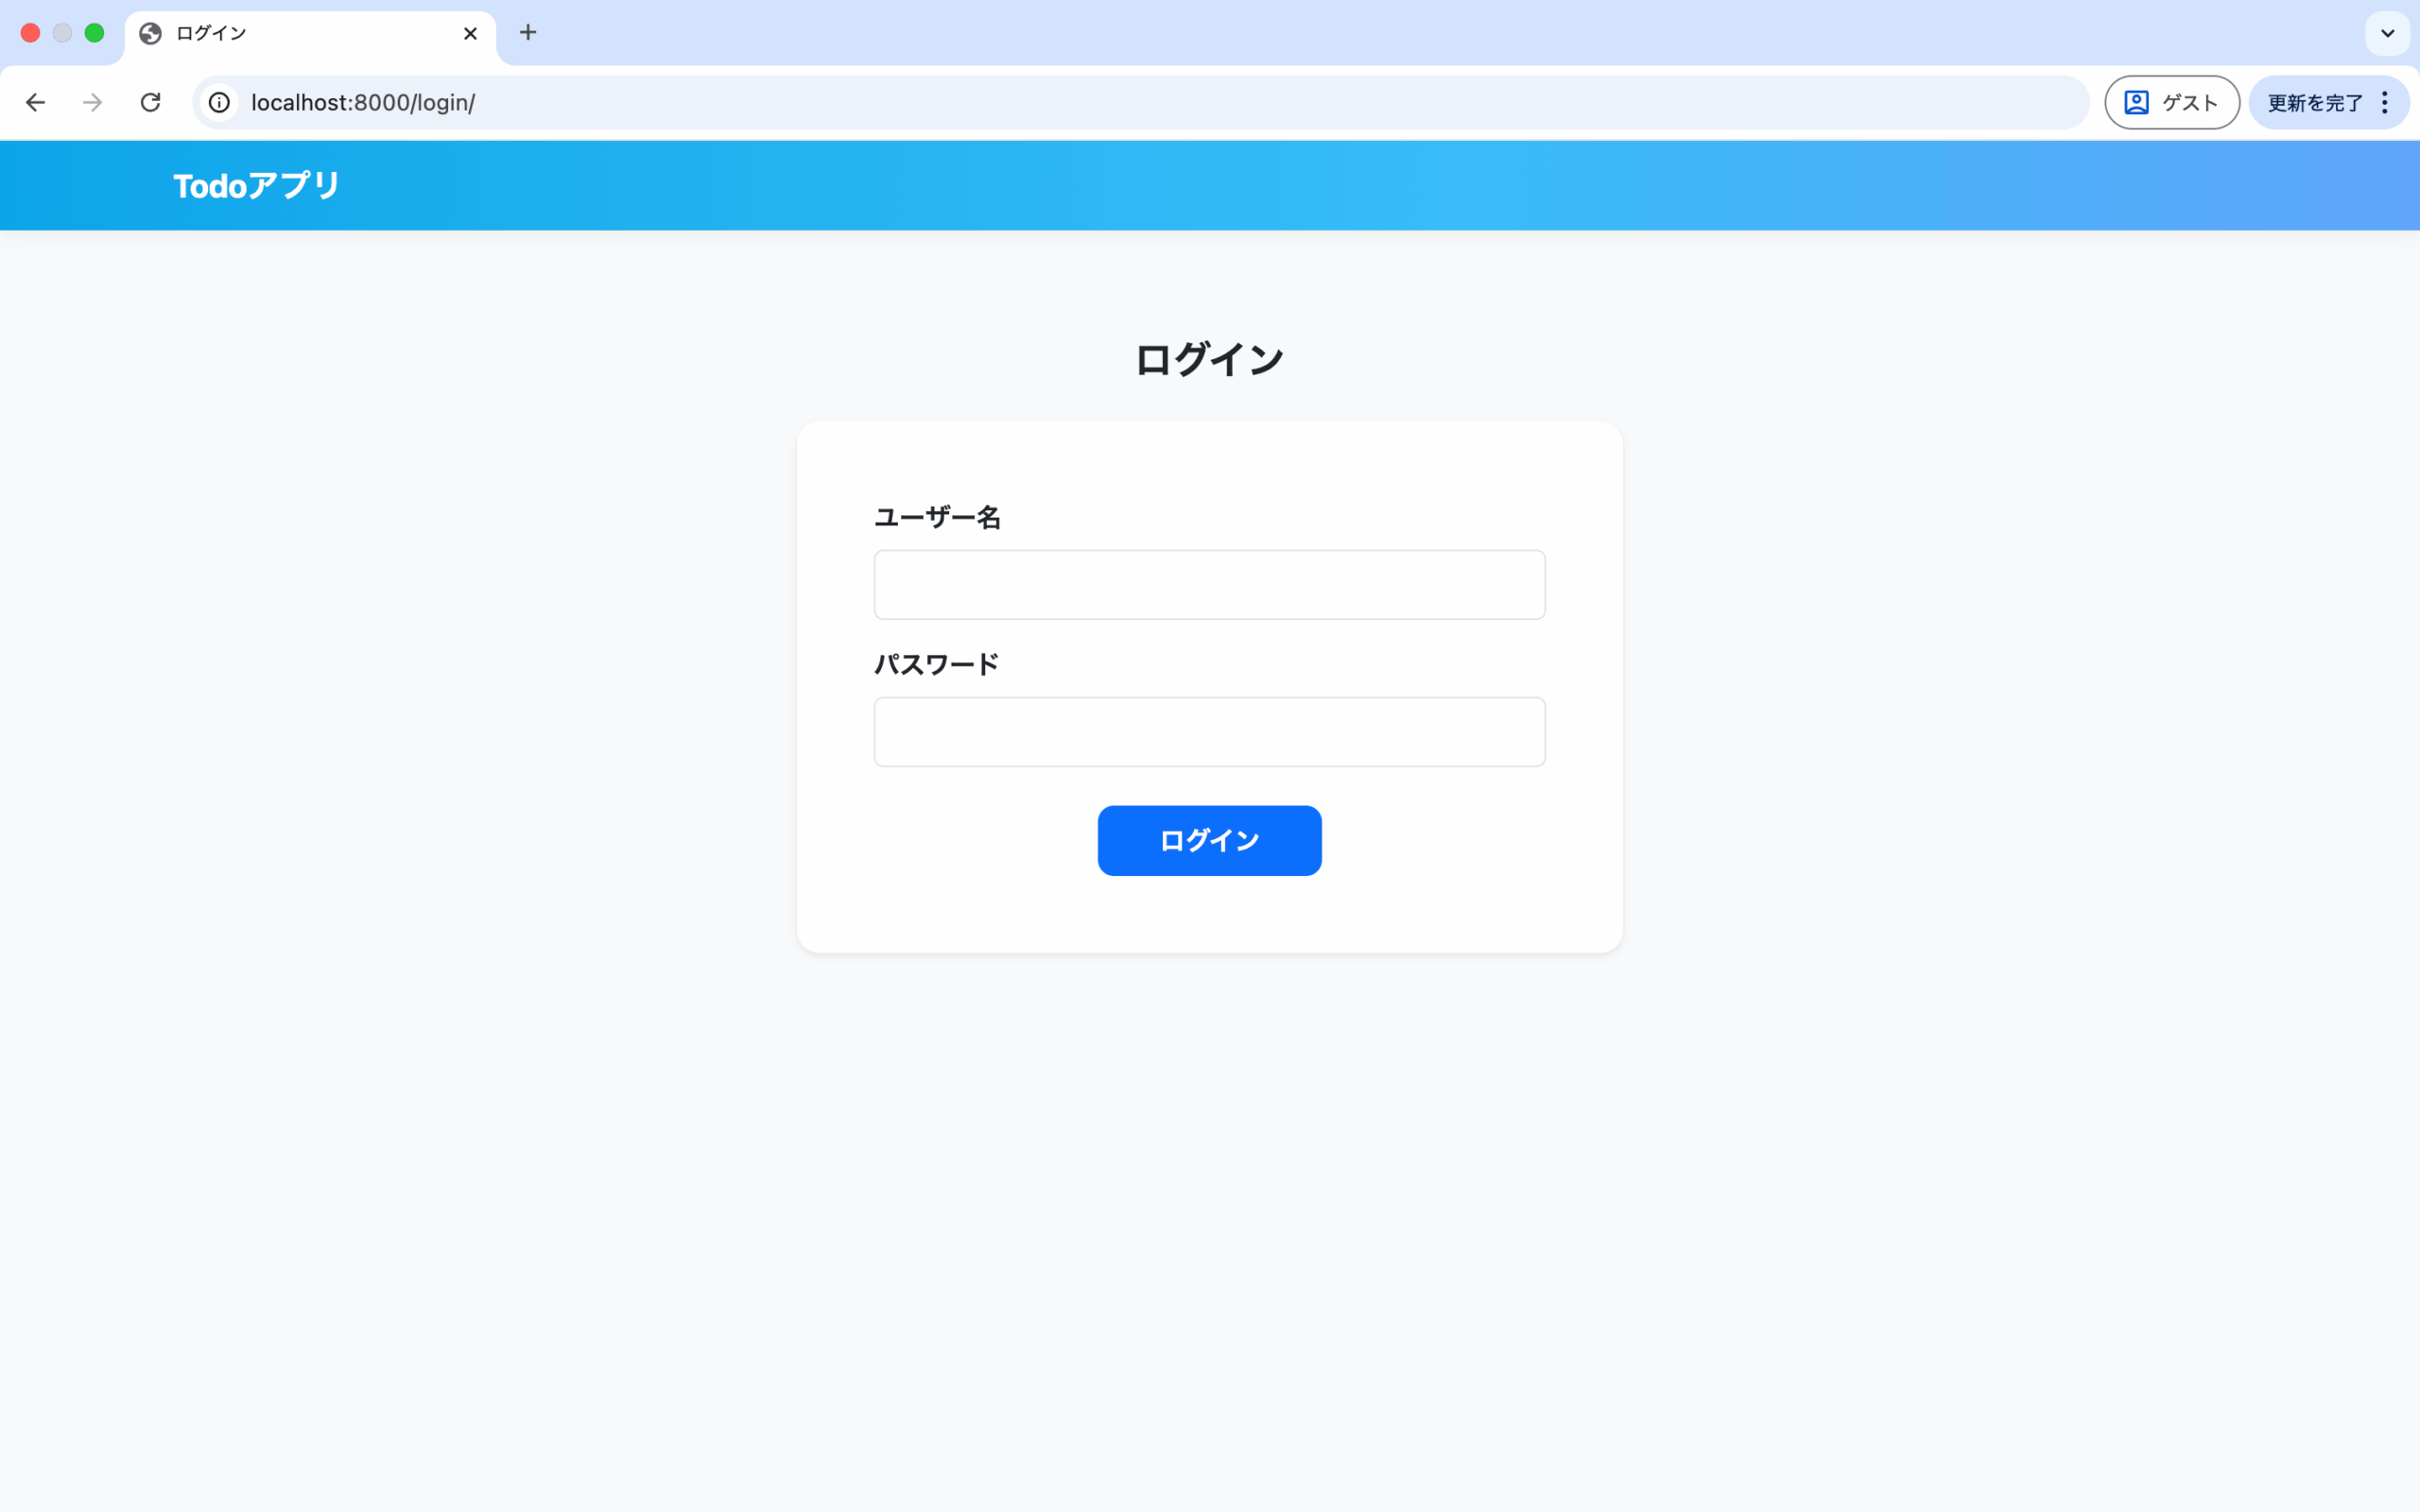Viewport: 2420px width, 1512px height.
Task: Open the three-dot Chrome menu
Action: tap(2385, 102)
